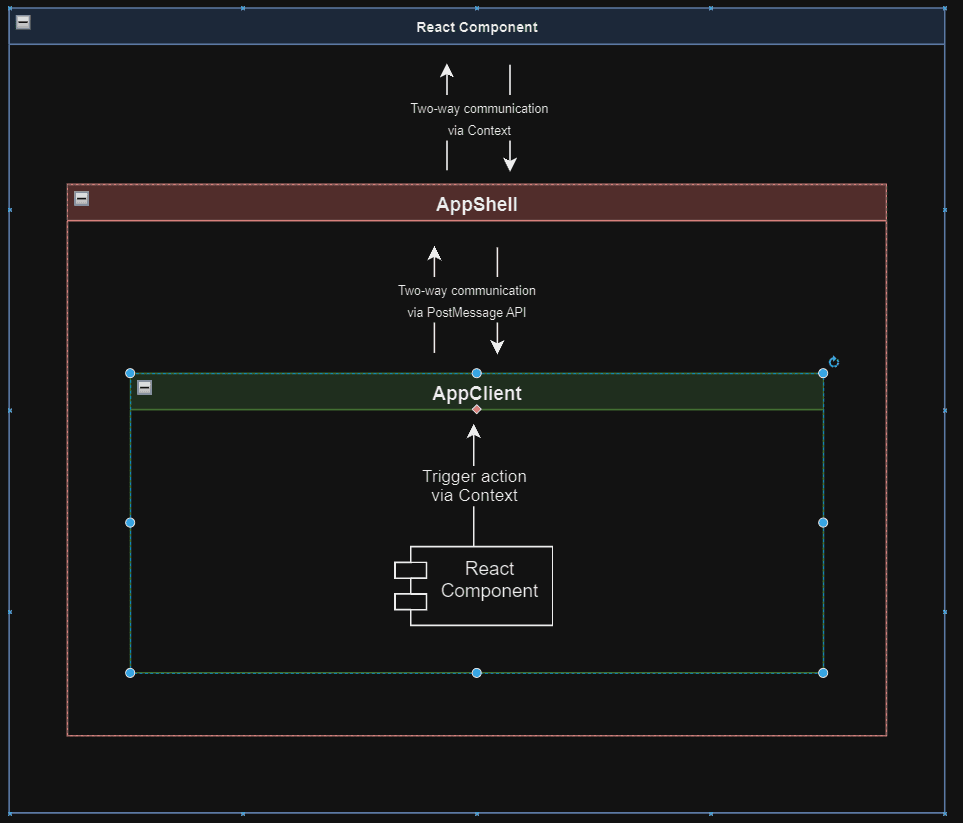This screenshot has height=823, width=963.
Task: Click the lower port rectangle on the component symbol
Action: (x=409, y=600)
